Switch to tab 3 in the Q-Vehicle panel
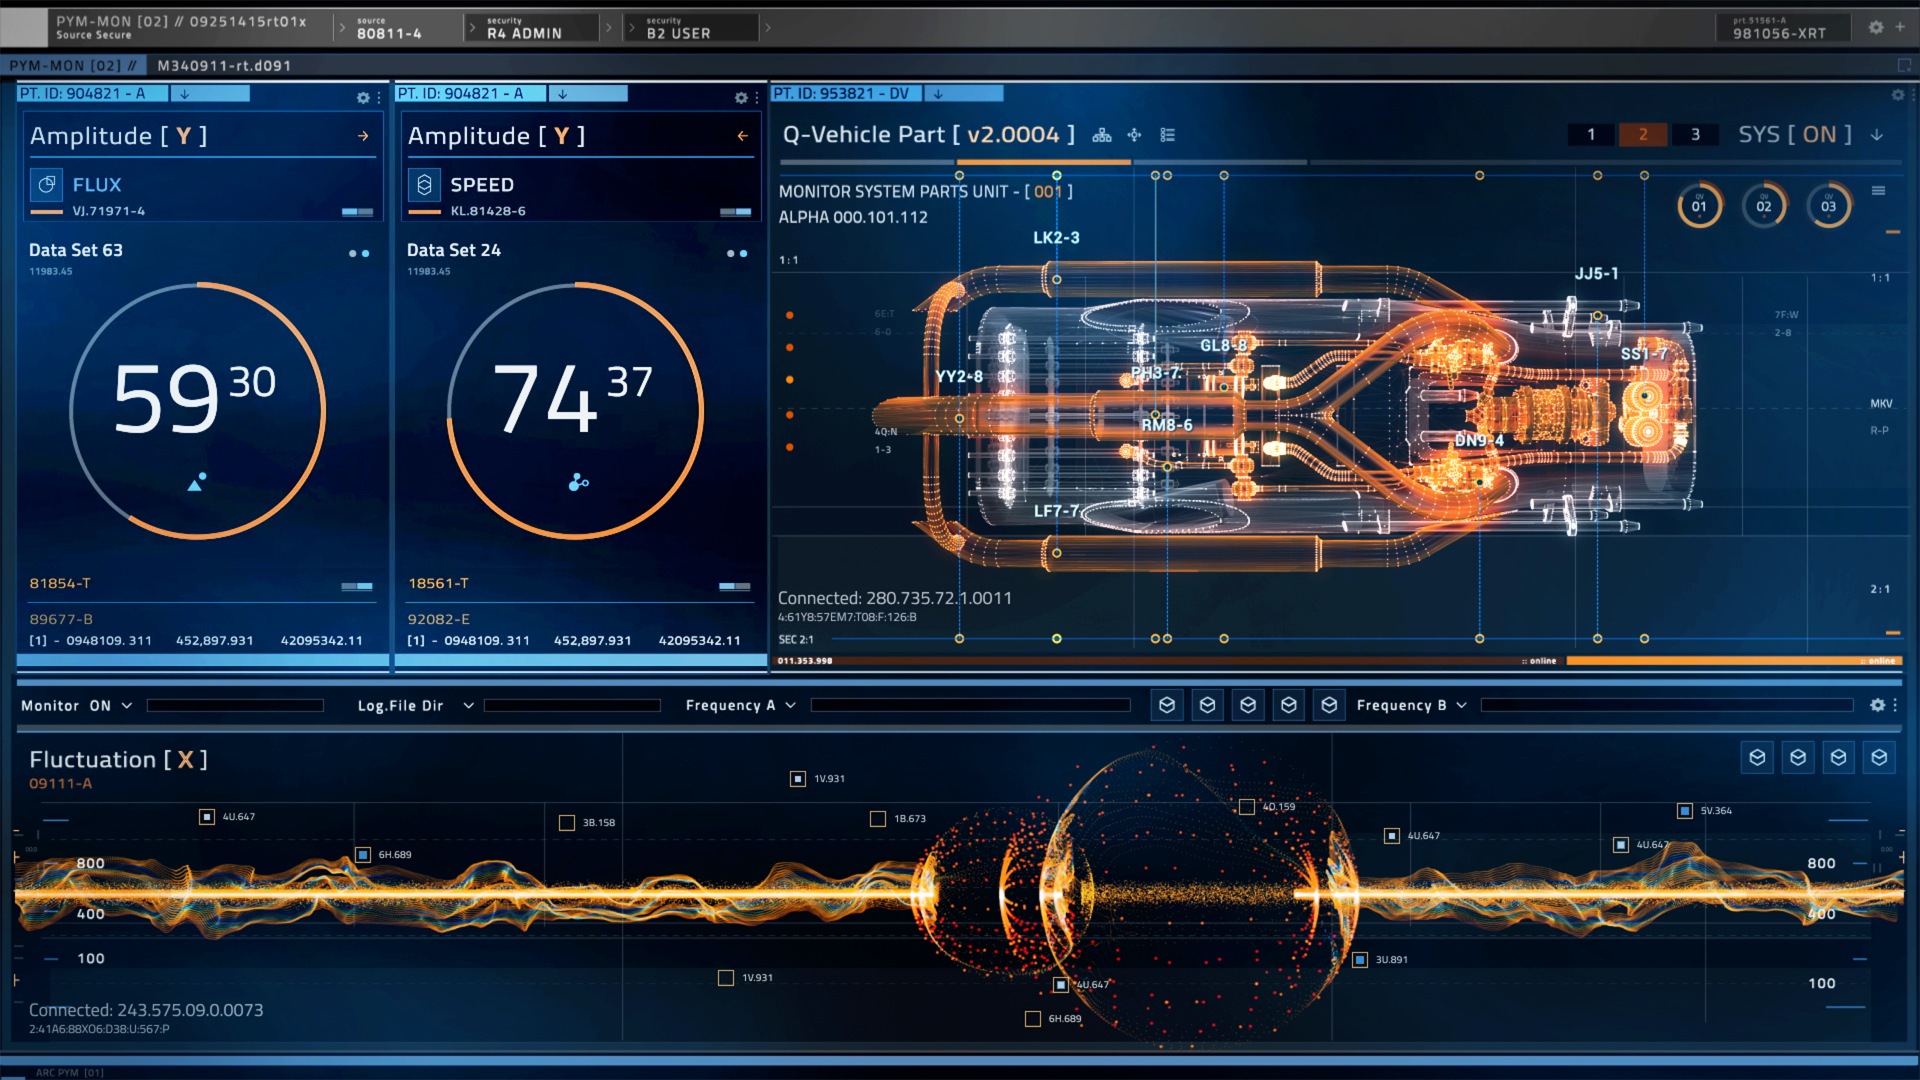The height and width of the screenshot is (1080, 1920). point(1695,135)
